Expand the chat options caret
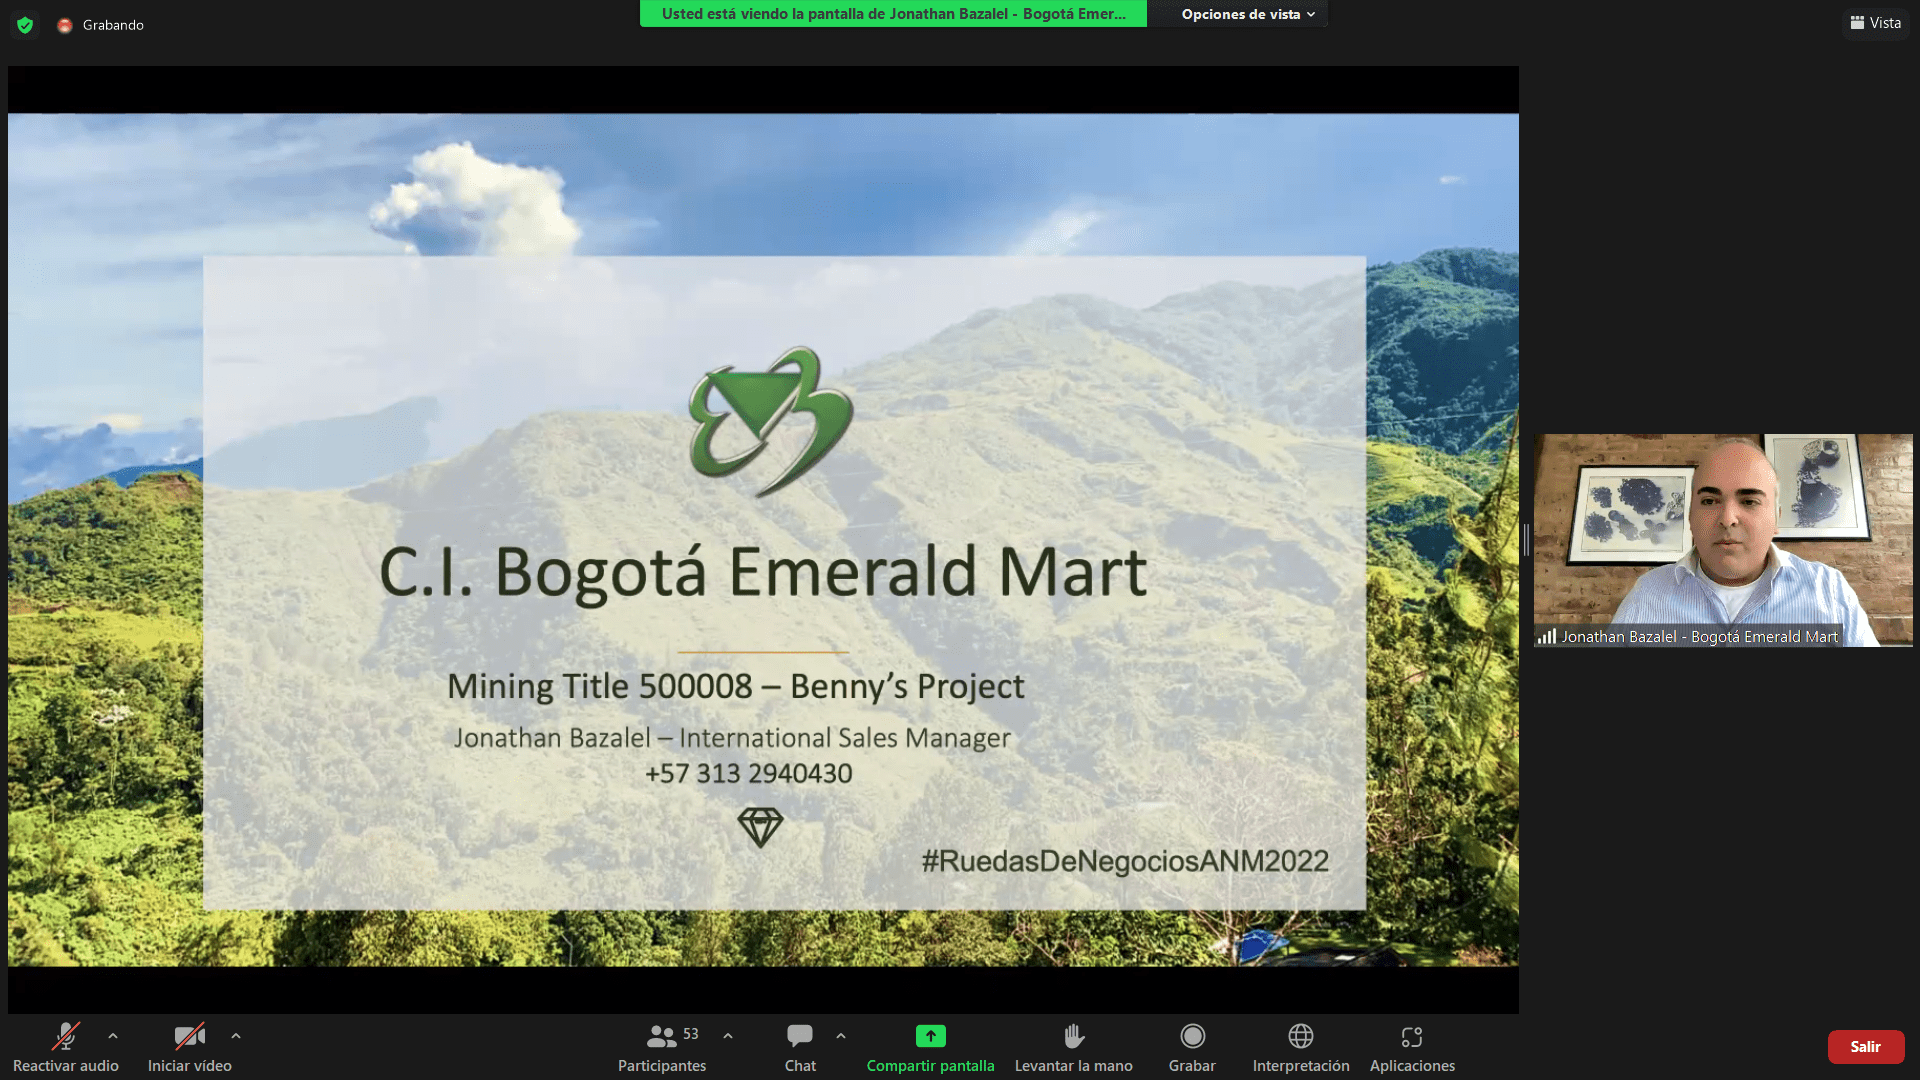Image resolution: width=1920 pixels, height=1080 pixels. tap(841, 1036)
